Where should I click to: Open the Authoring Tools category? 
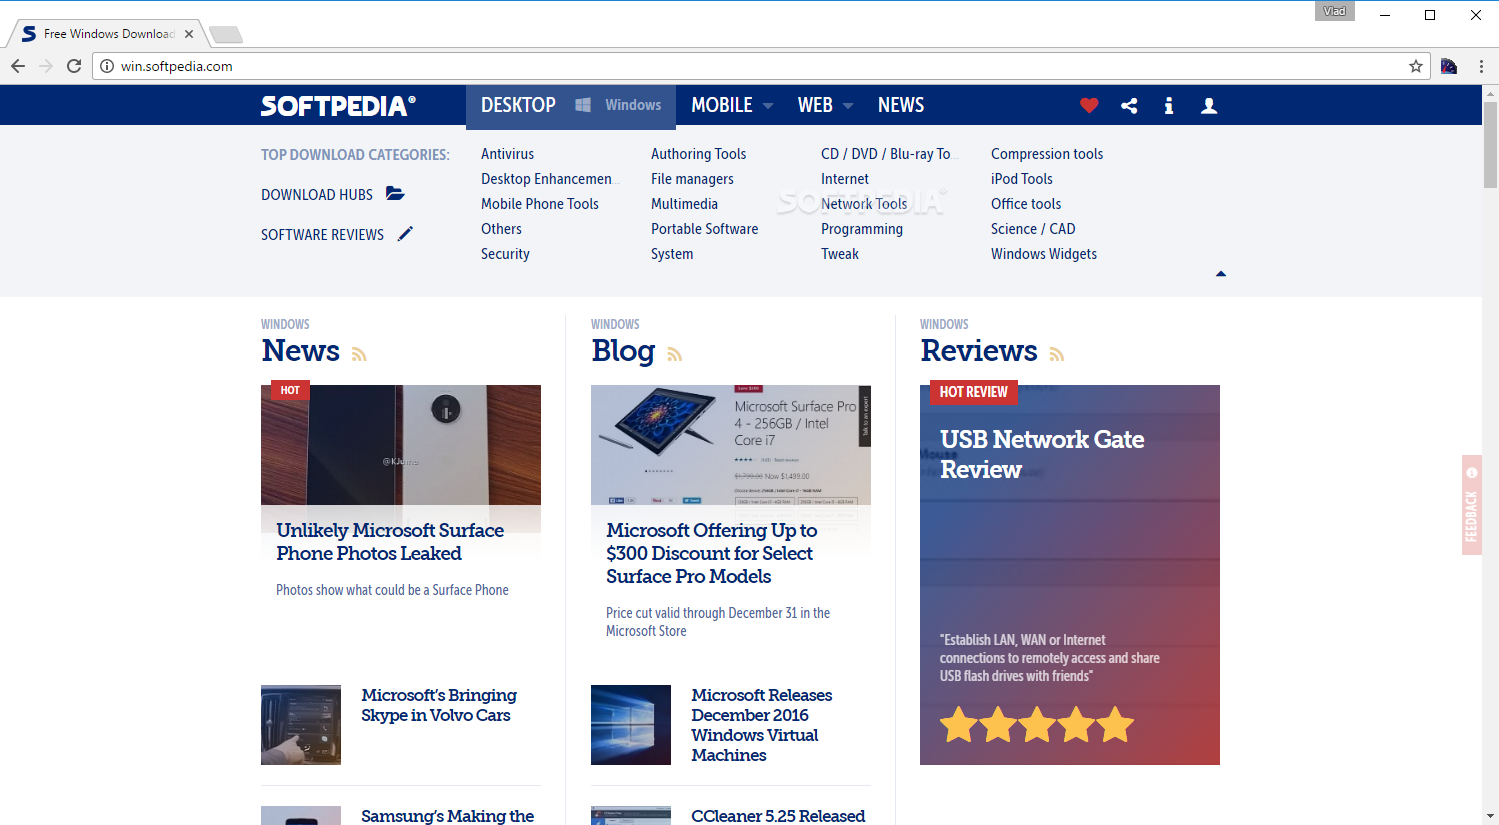point(698,154)
